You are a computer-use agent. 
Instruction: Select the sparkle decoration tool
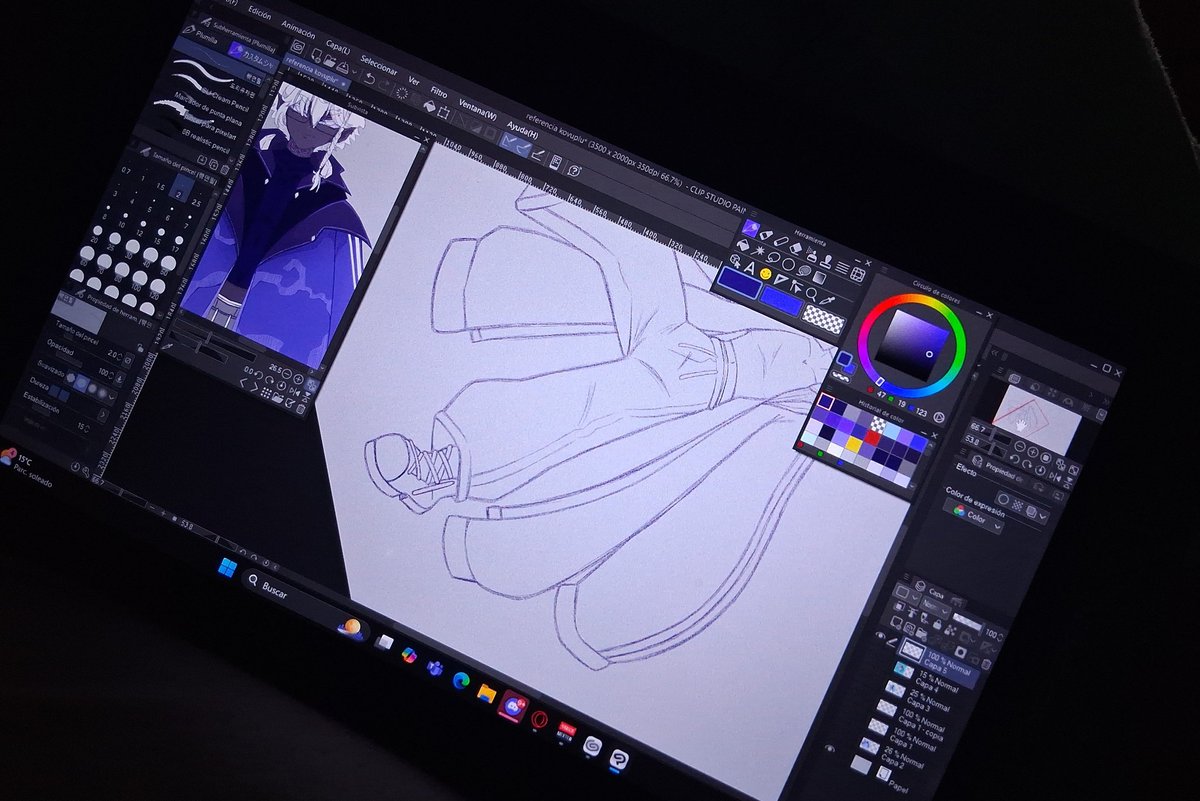pyautogui.click(x=759, y=251)
